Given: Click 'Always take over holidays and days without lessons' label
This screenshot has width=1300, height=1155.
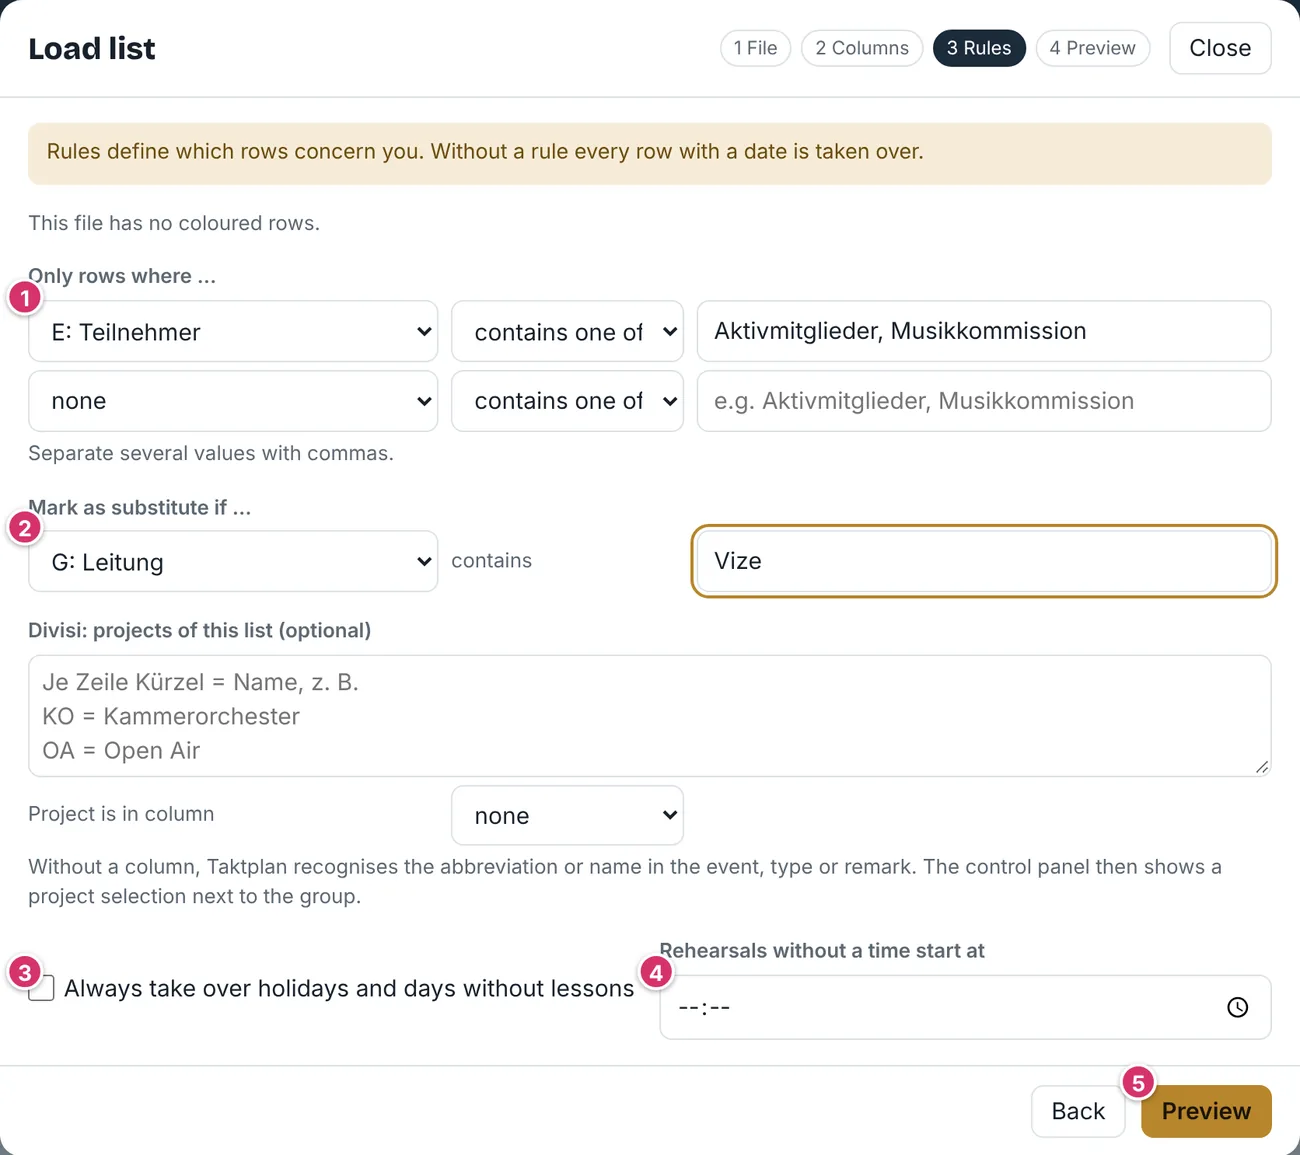Looking at the screenshot, I should tap(349, 988).
